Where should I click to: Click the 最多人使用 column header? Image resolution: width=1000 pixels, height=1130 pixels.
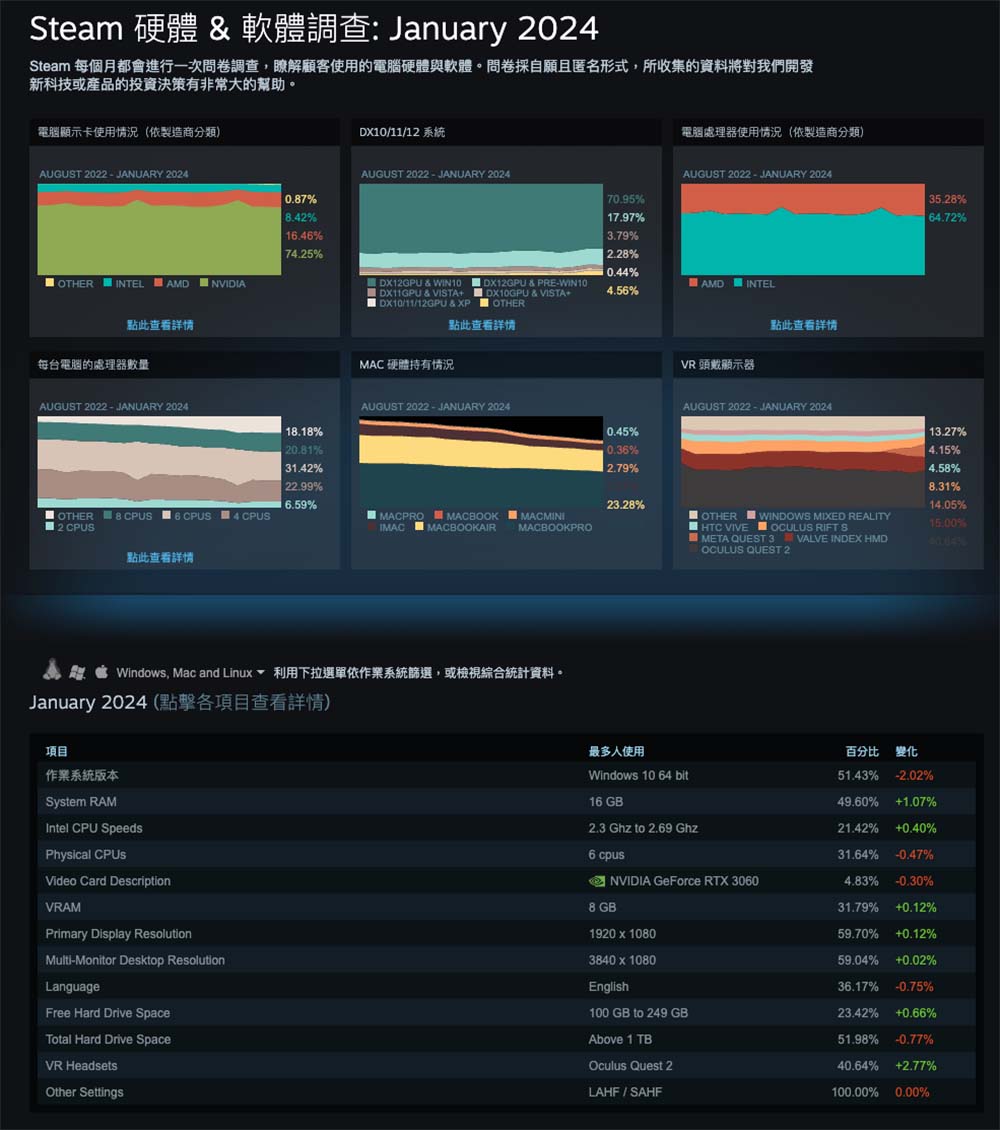coord(616,751)
